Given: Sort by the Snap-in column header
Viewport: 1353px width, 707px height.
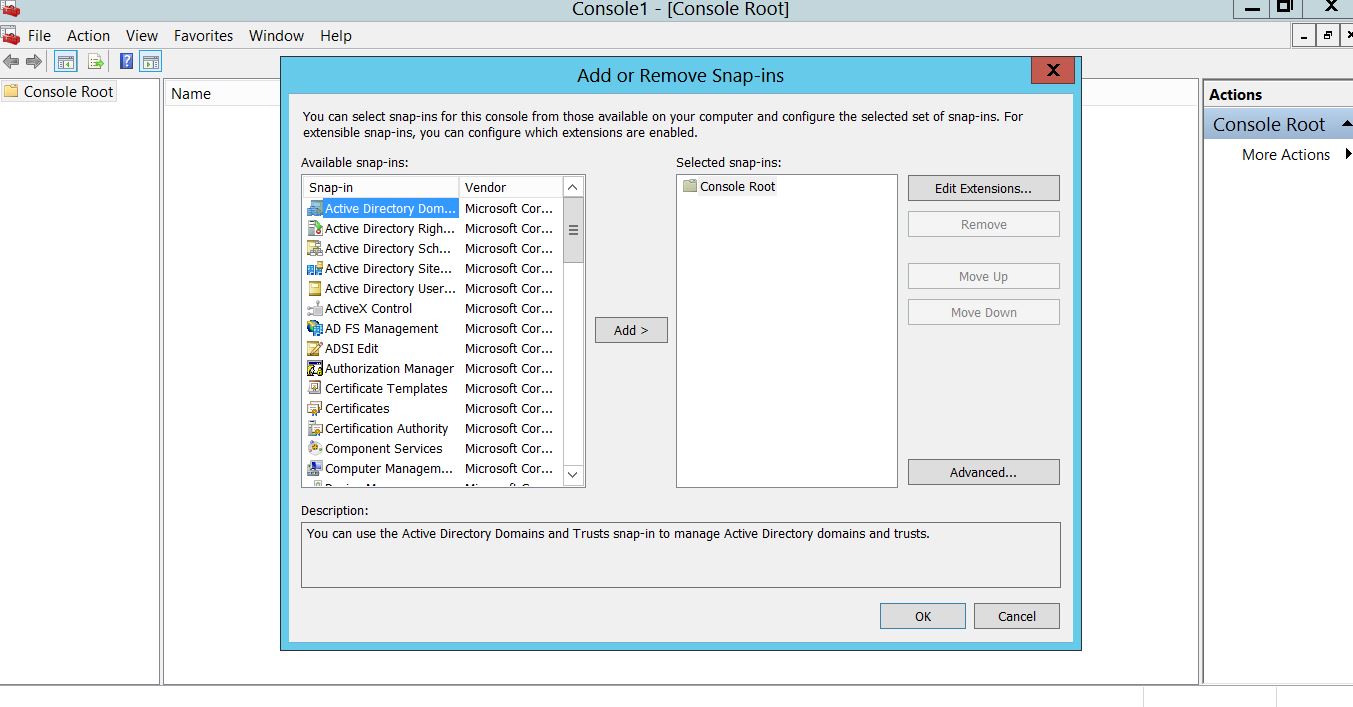Looking at the screenshot, I should [x=381, y=187].
